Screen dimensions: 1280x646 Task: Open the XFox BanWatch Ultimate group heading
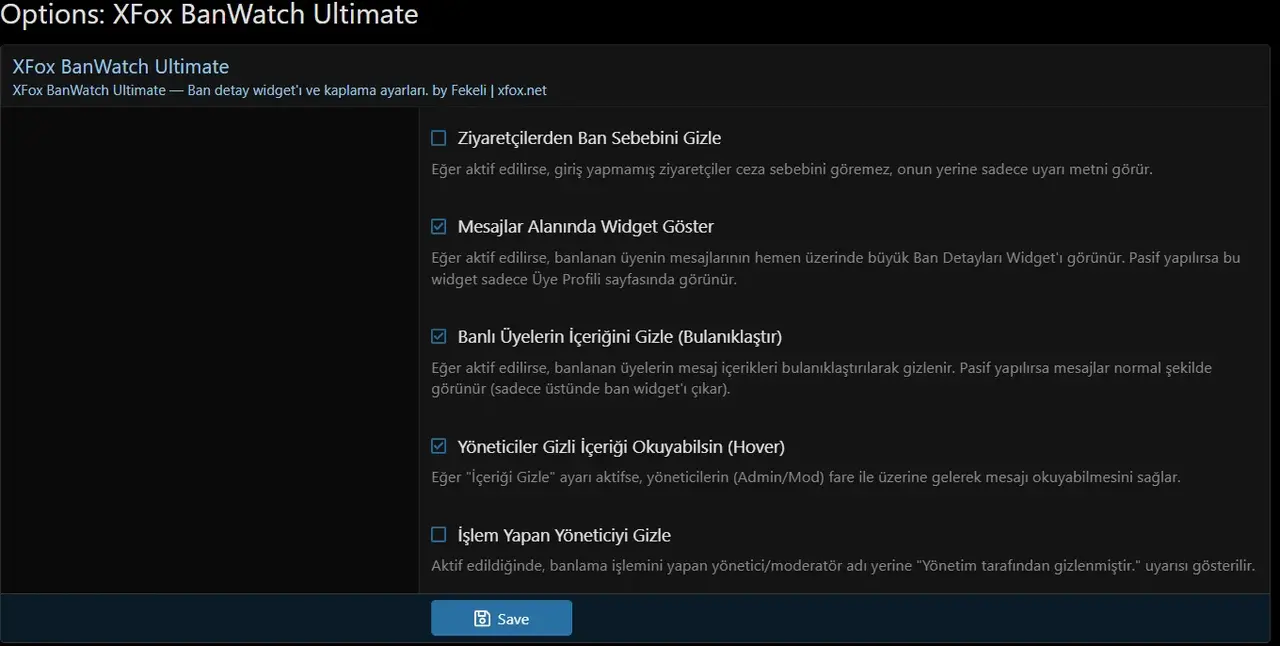coord(120,67)
